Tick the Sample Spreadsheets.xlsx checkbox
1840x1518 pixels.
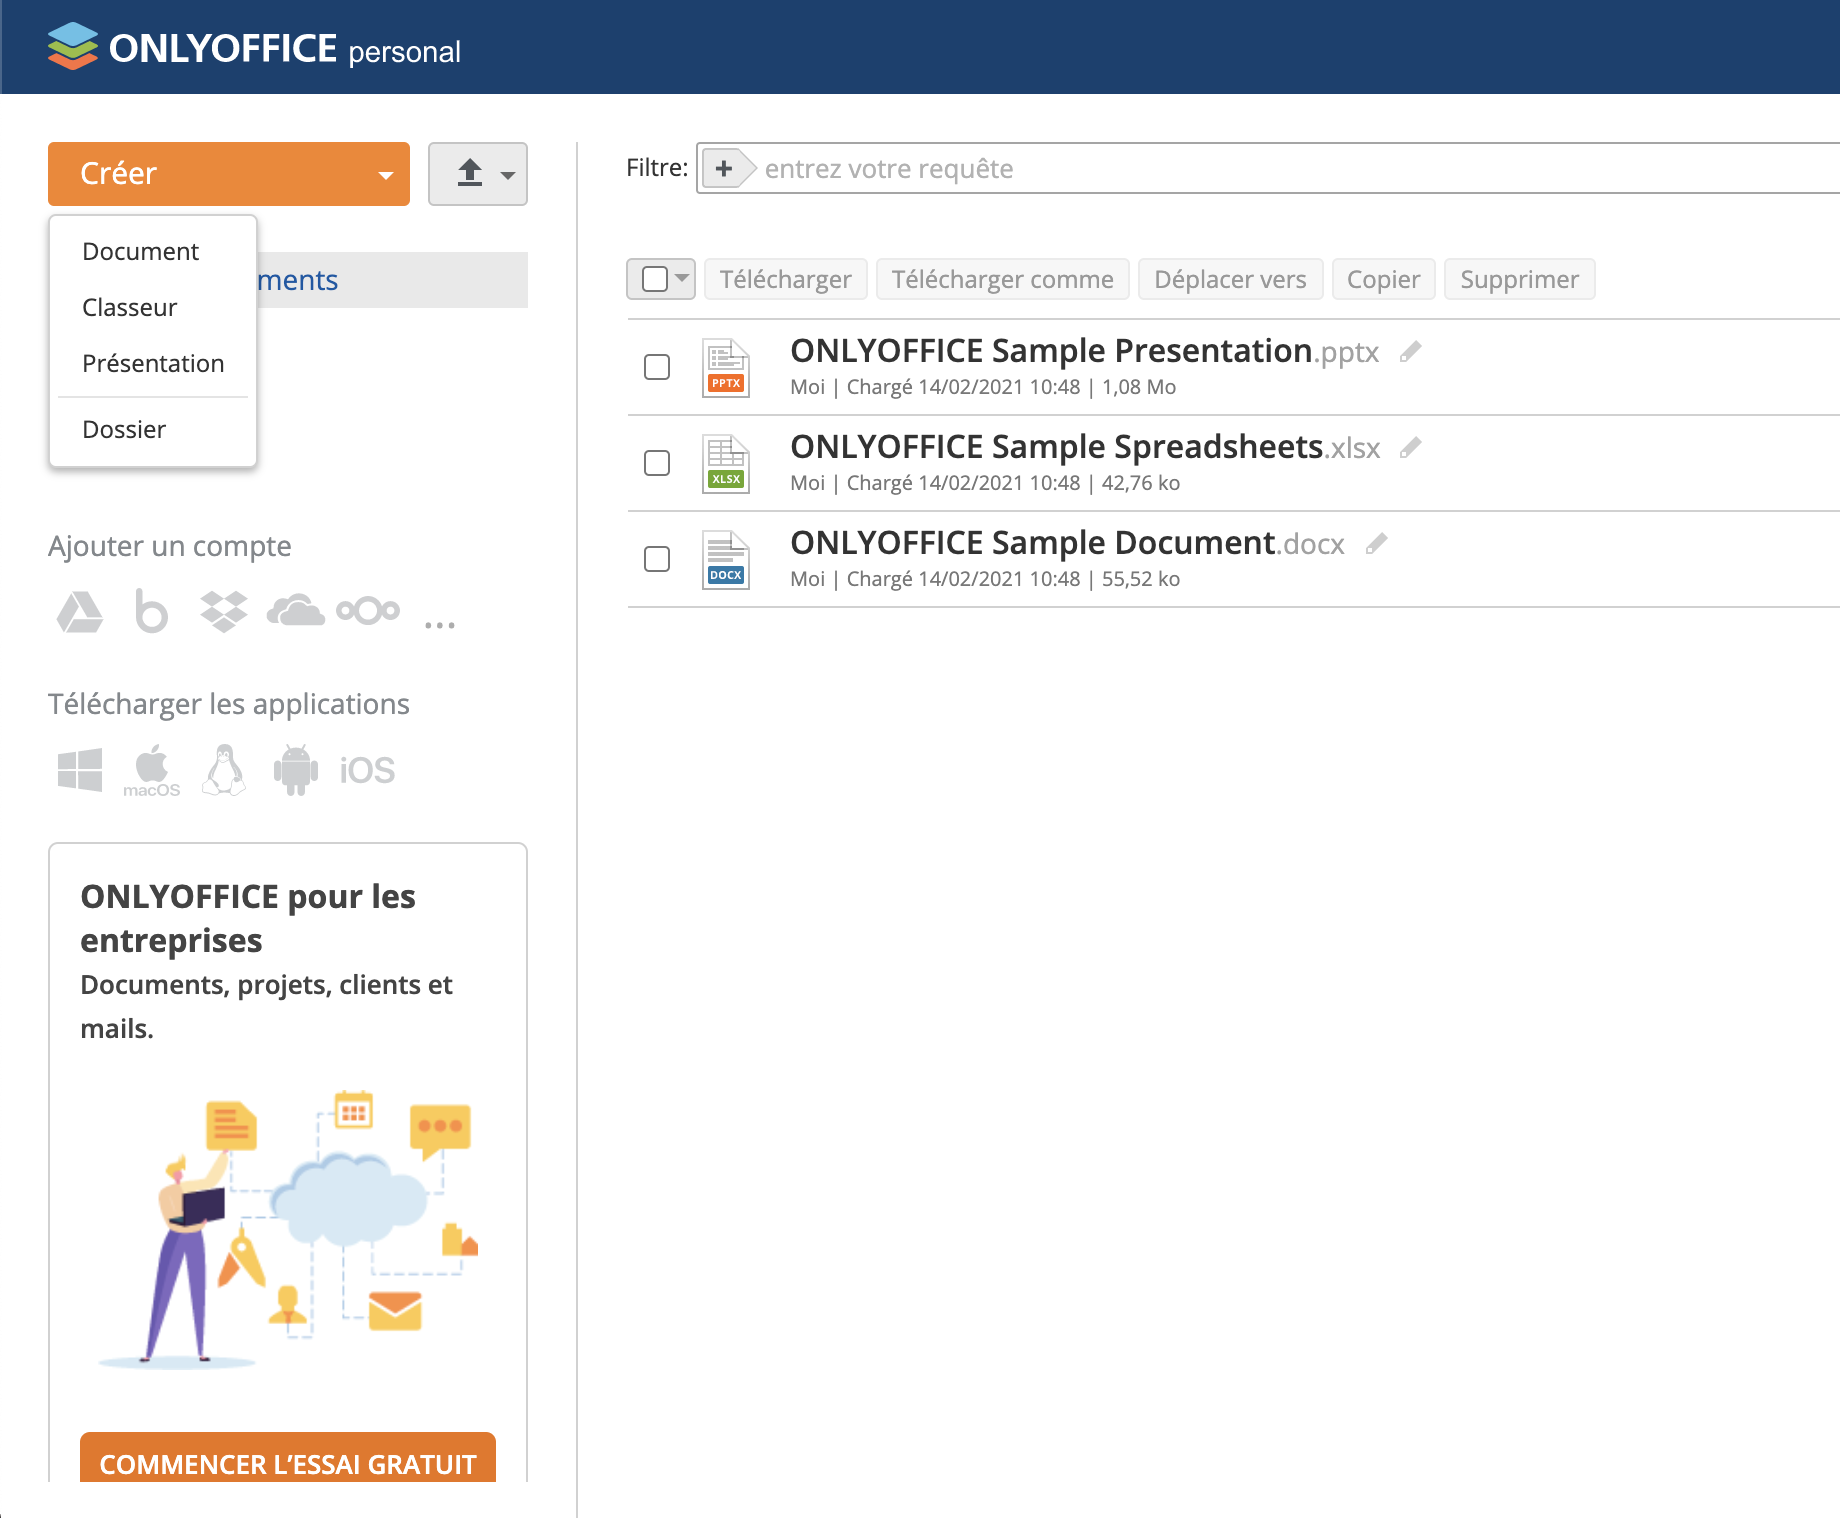(657, 463)
